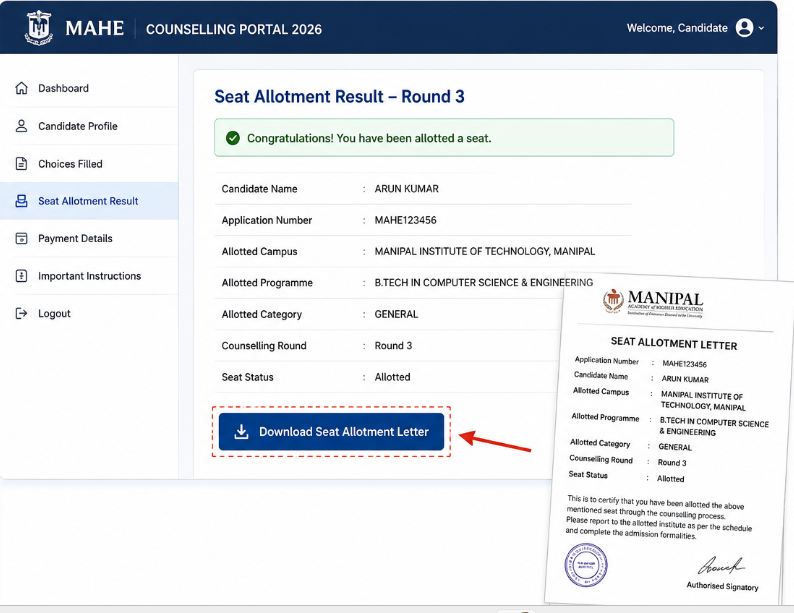Screen dimensions: 794x613
Task: Open the Choices Filled page
Action: tap(89, 164)
